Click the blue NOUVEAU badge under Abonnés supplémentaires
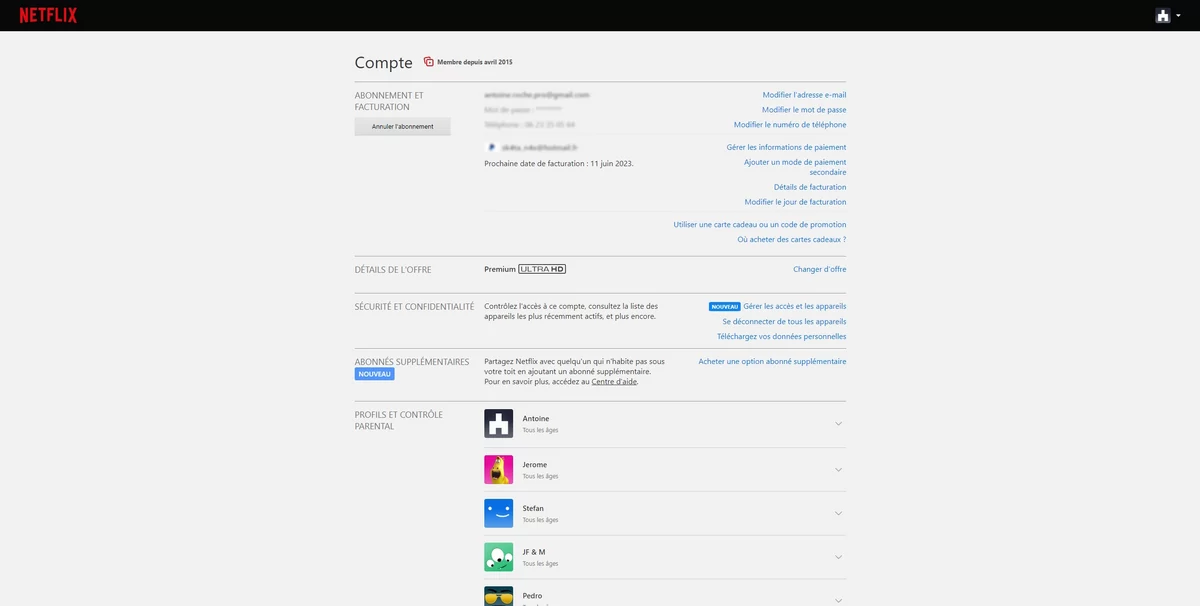Viewport: 1200px width, 606px height. pyautogui.click(x=374, y=374)
